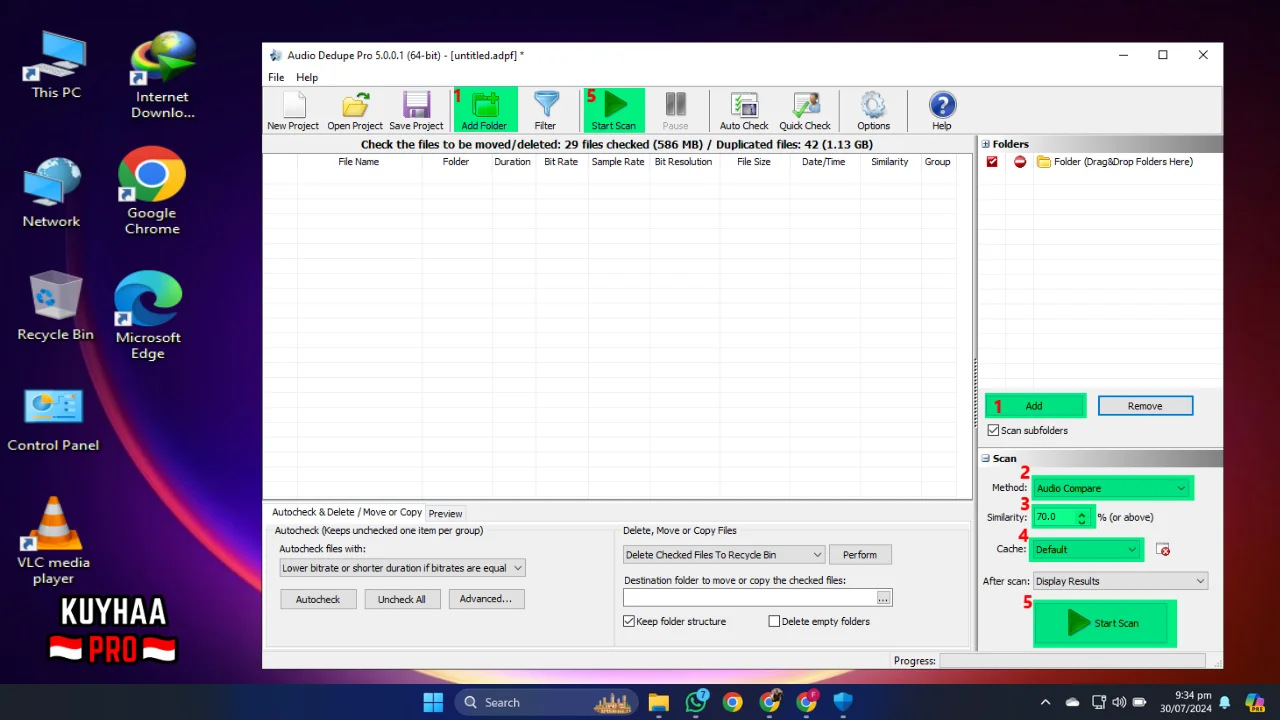Open volume control in system tray

pyautogui.click(x=1118, y=702)
